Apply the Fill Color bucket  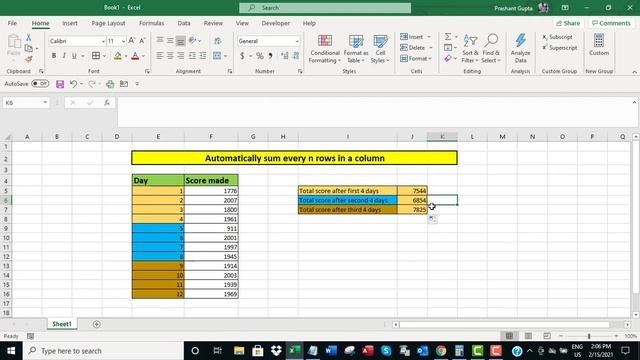pos(118,56)
